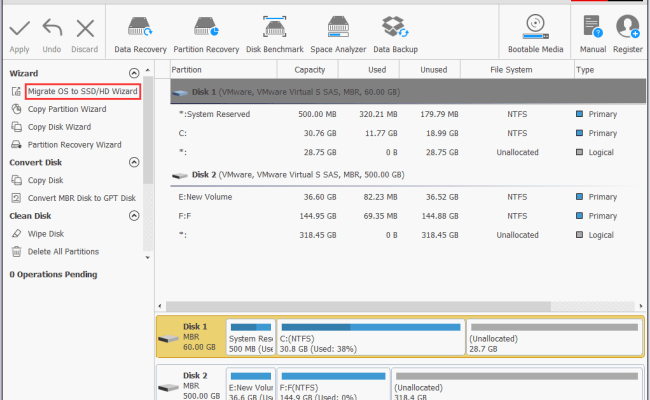Screen dimensions: 650x400
Task: Select the 28.75 GB unallocated row
Action: click(408, 152)
